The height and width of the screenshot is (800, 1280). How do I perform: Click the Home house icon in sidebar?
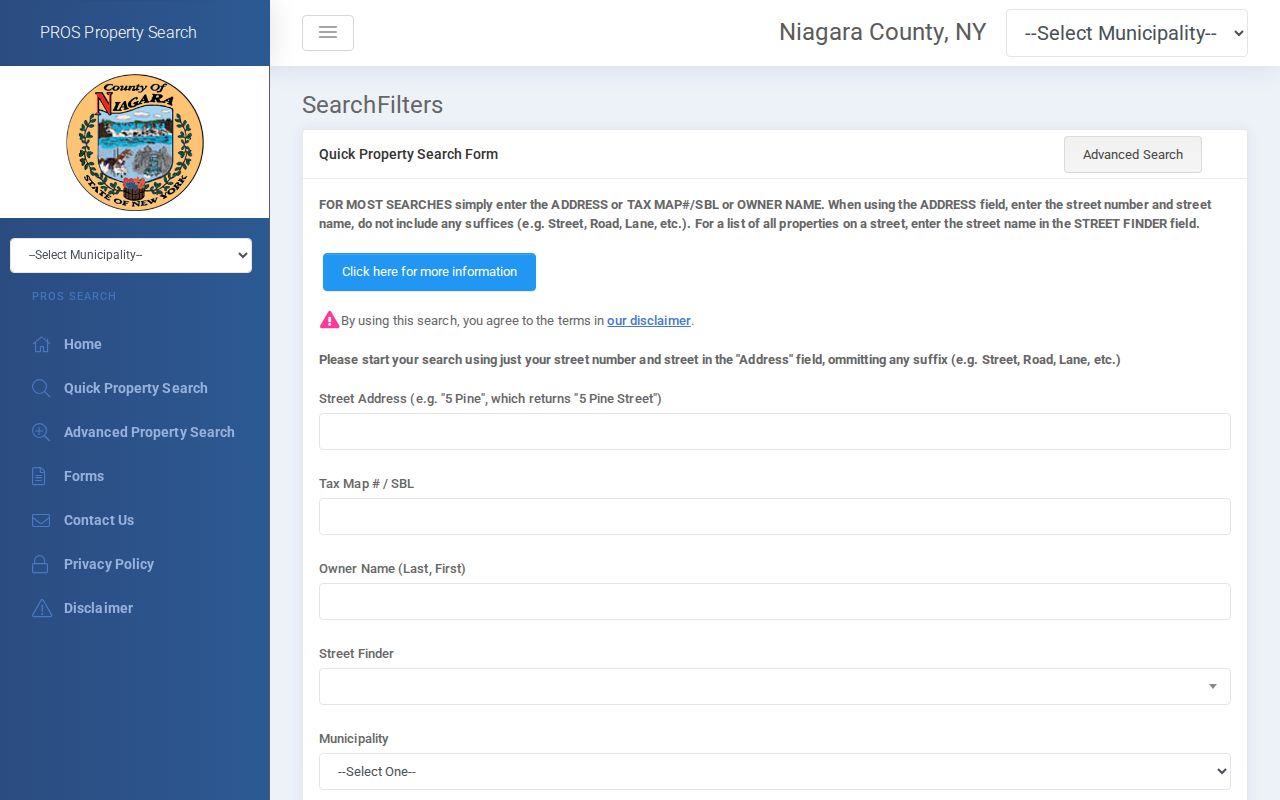(41, 344)
